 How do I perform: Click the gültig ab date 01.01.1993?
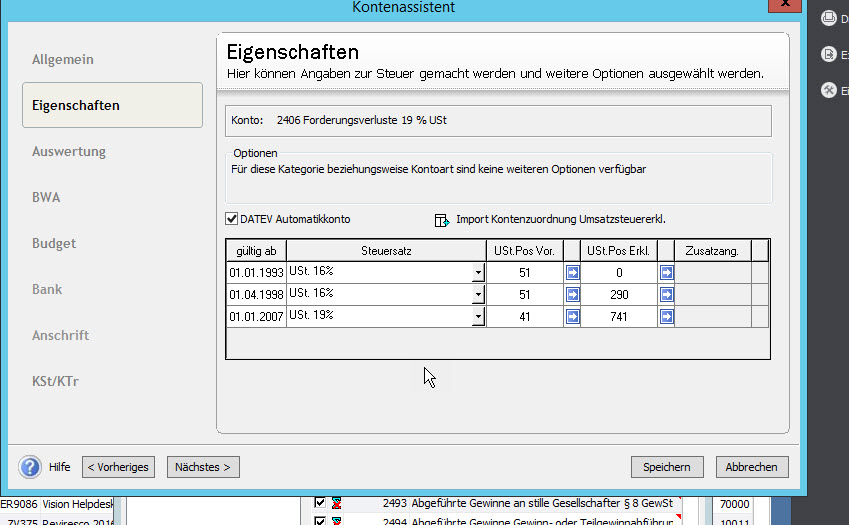pos(256,273)
